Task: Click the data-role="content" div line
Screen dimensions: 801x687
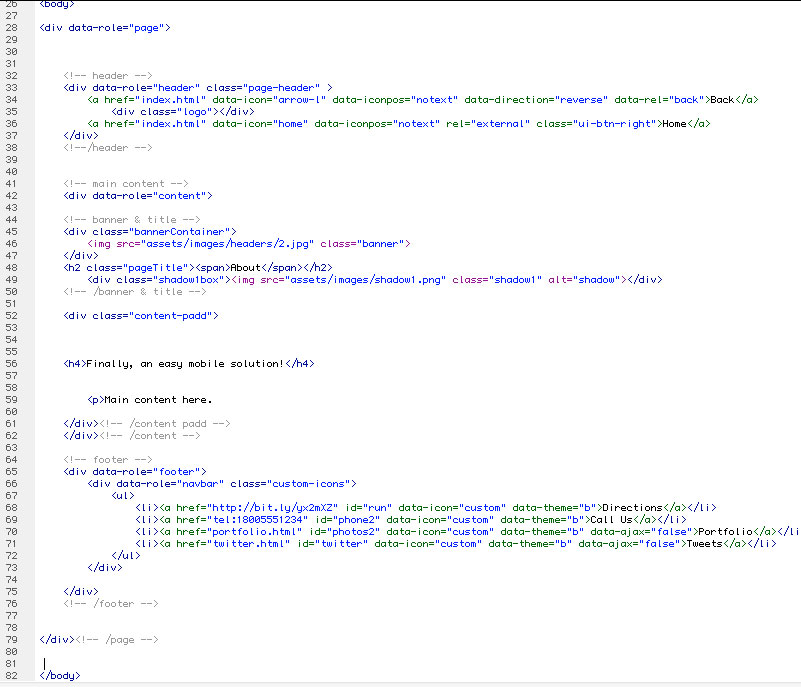Action: [x=138, y=196]
